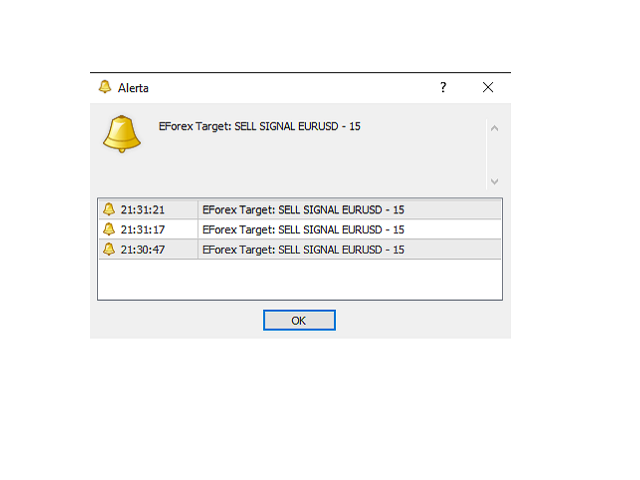Click the scroll up arrow in message area
The width and height of the screenshot is (640, 480).
(494, 129)
